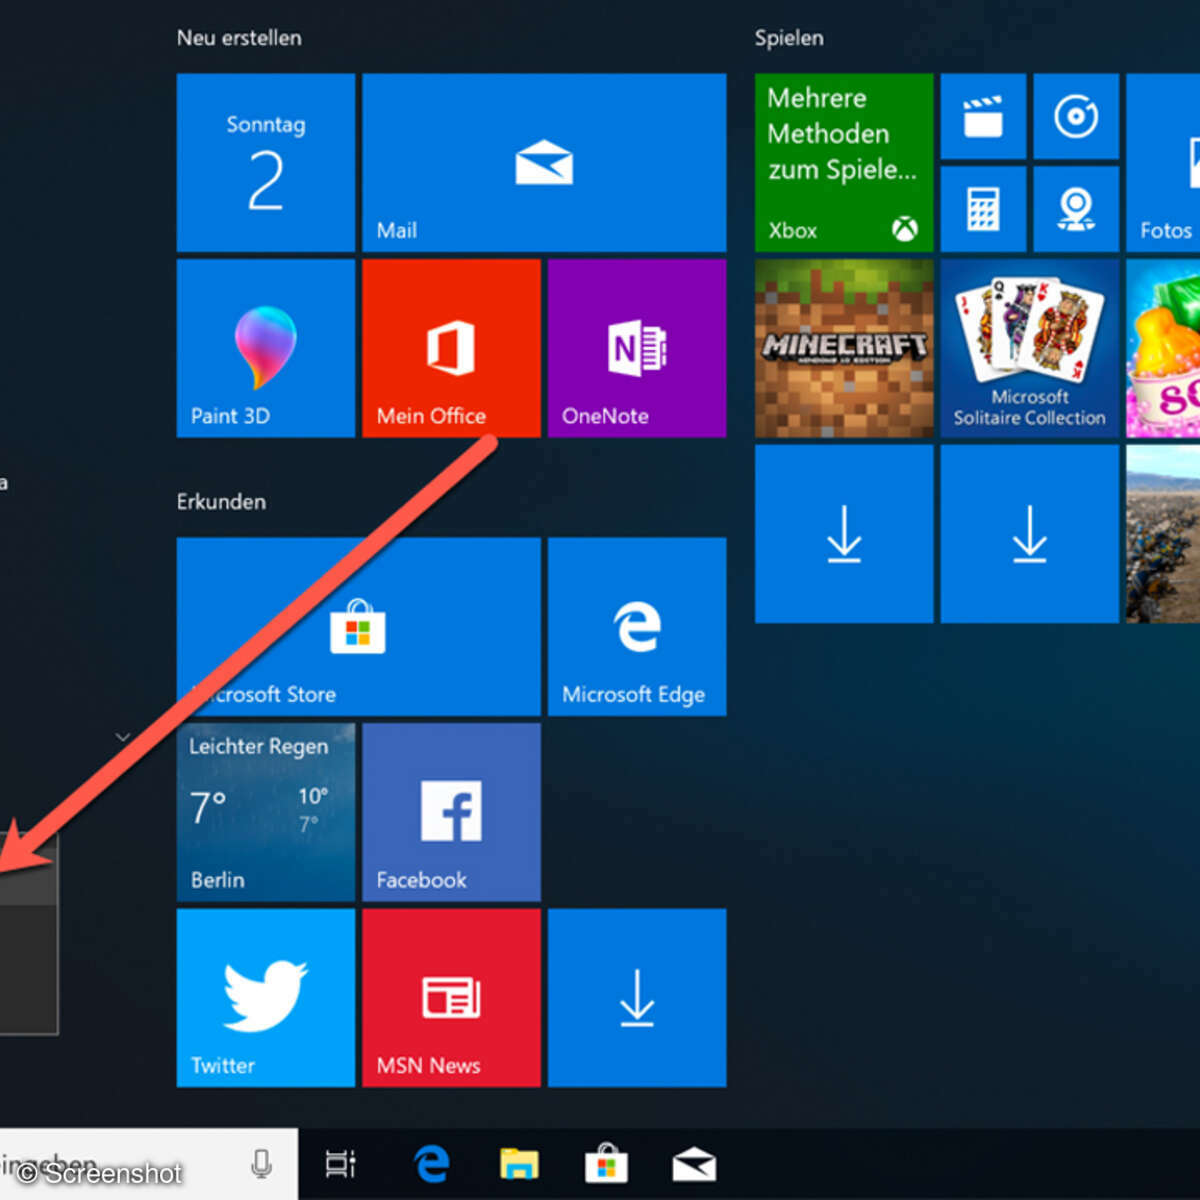Start OneNote
This screenshot has height=1200, width=1200.
click(637, 348)
